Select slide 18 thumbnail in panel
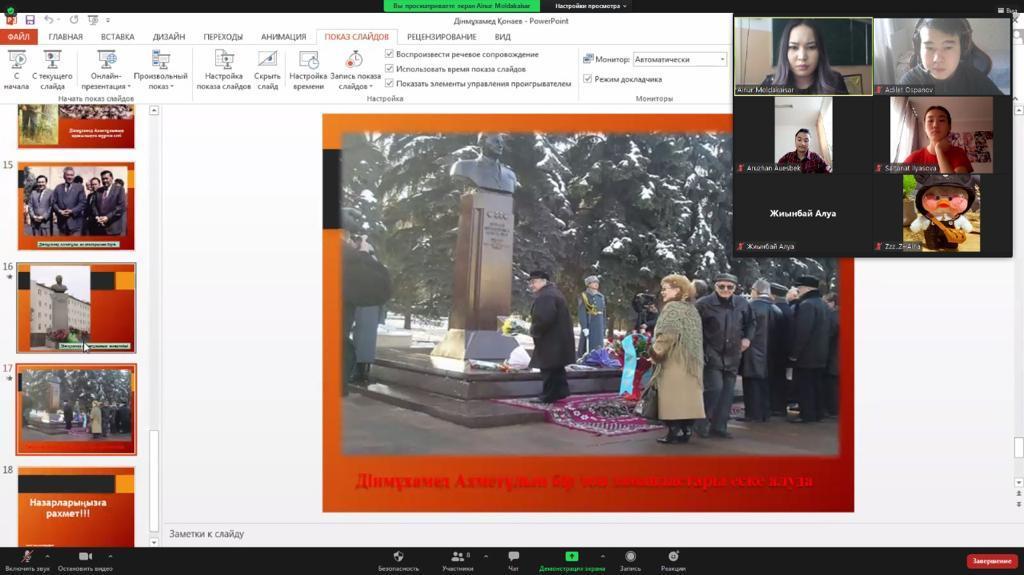The height and width of the screenshot is (575, 1024). pyautogui.click(x=76, y=503)
